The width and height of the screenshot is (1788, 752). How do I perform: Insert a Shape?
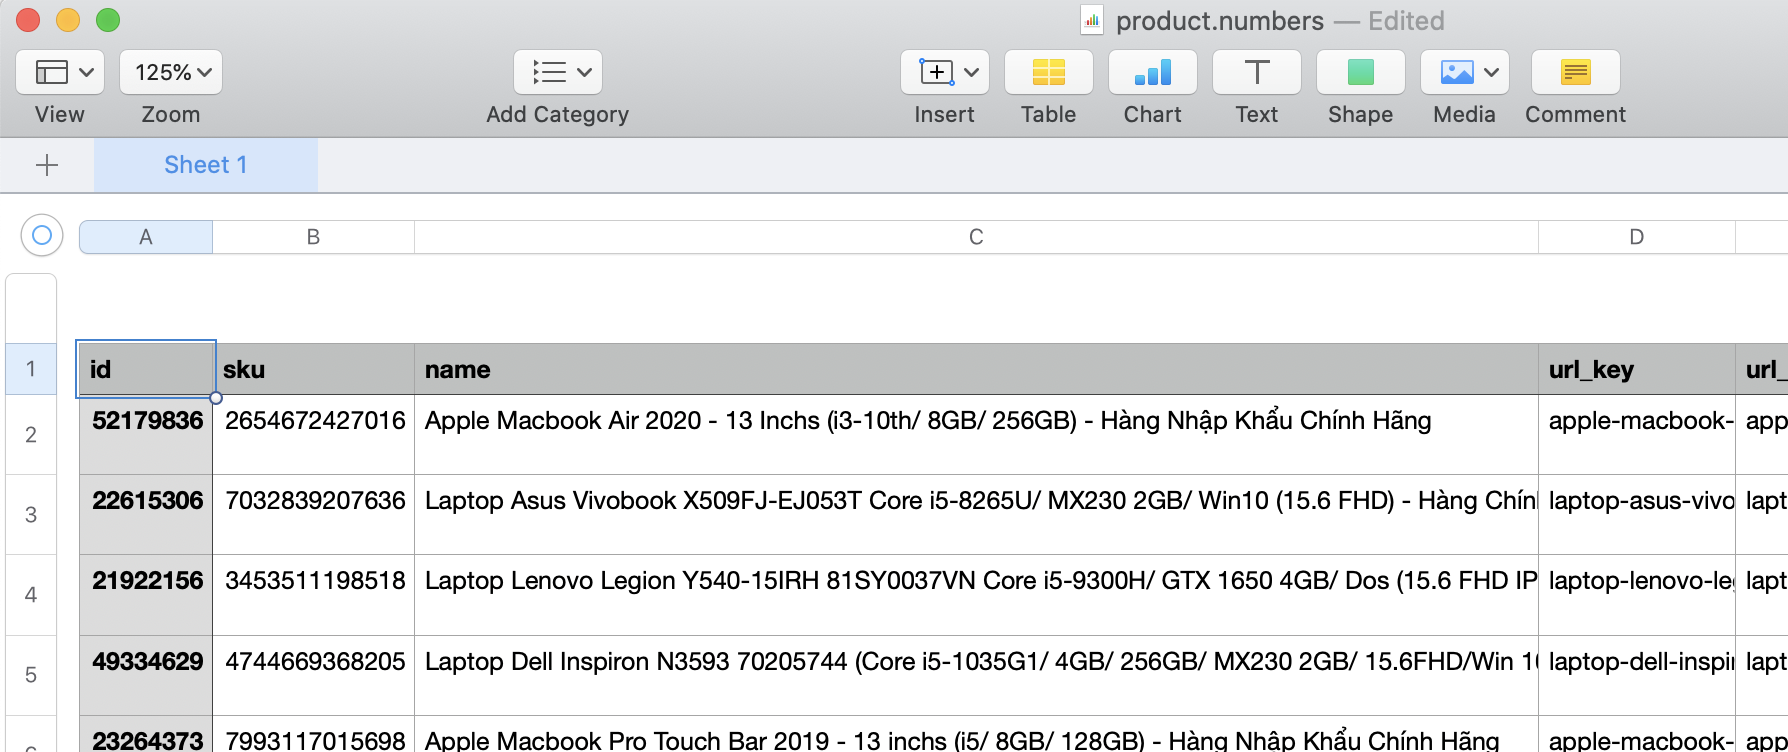[1361, 72]
